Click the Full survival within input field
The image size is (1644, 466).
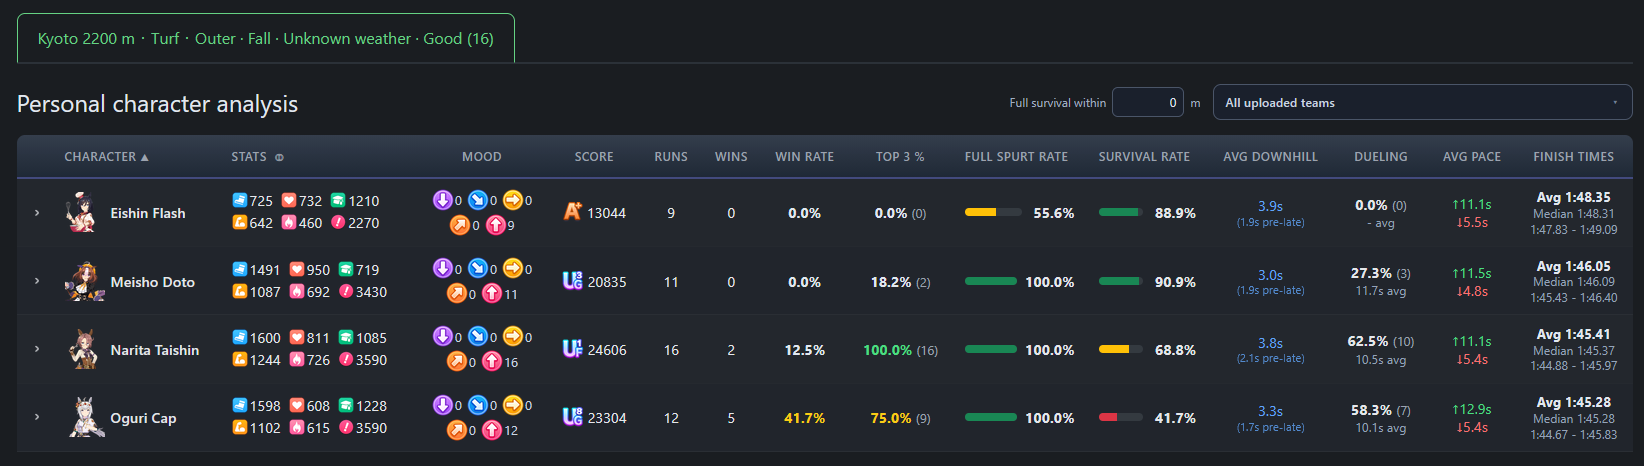click(1148, 102)
